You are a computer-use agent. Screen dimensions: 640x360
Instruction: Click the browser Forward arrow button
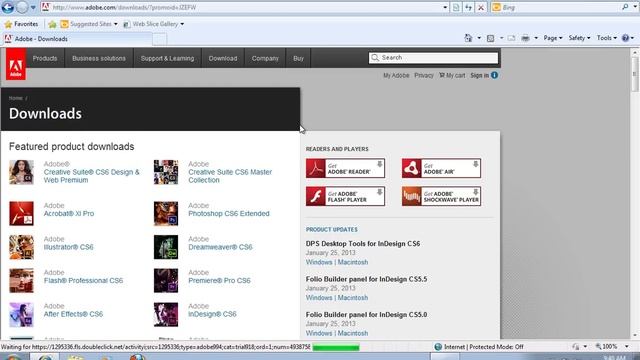[x=22, y=7]
